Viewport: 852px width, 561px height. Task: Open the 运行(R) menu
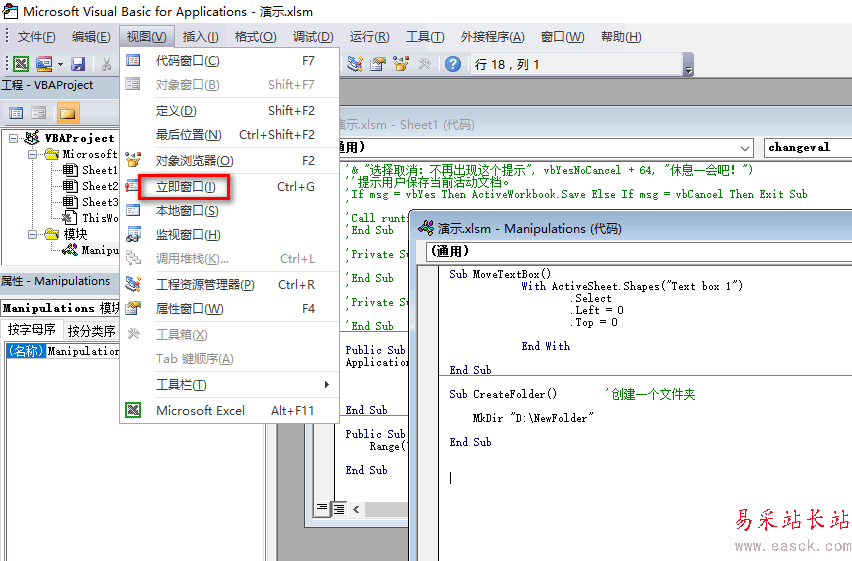369,36
